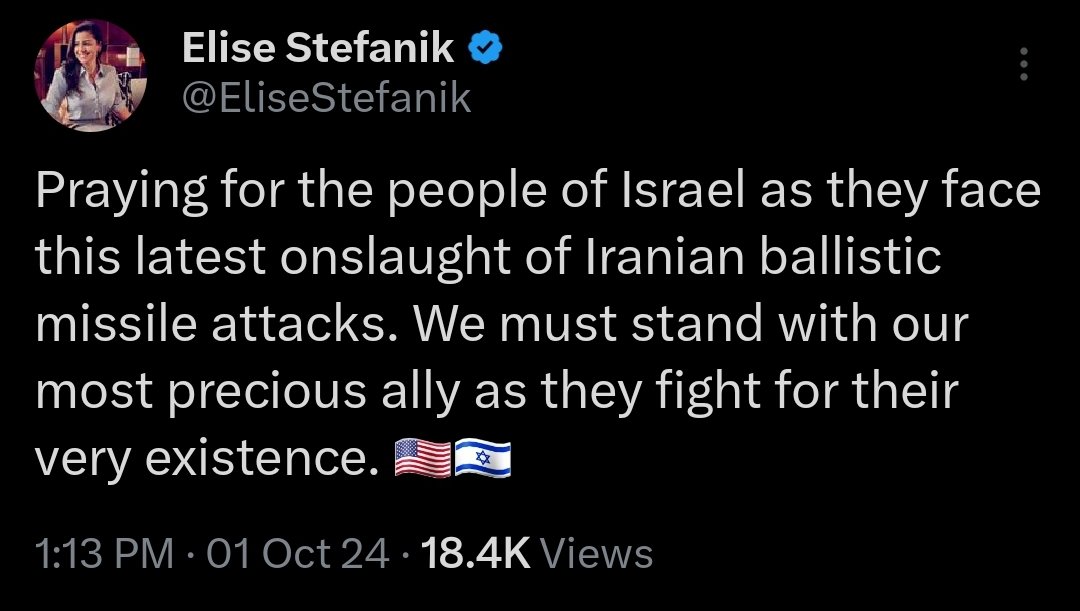1080x611 pixels.
Task: Click the American flag emoji
Action: pos(423,460)
